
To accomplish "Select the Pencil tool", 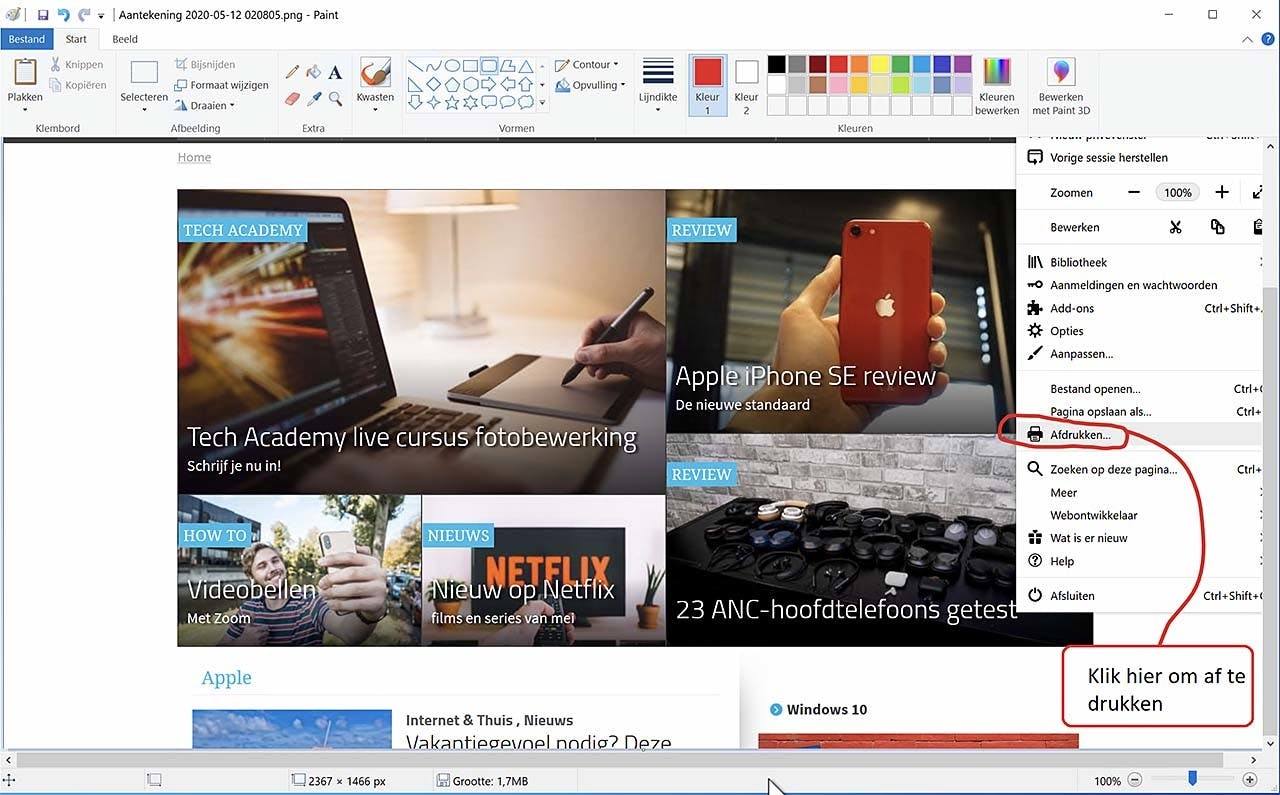I will [x=292, y=72].
